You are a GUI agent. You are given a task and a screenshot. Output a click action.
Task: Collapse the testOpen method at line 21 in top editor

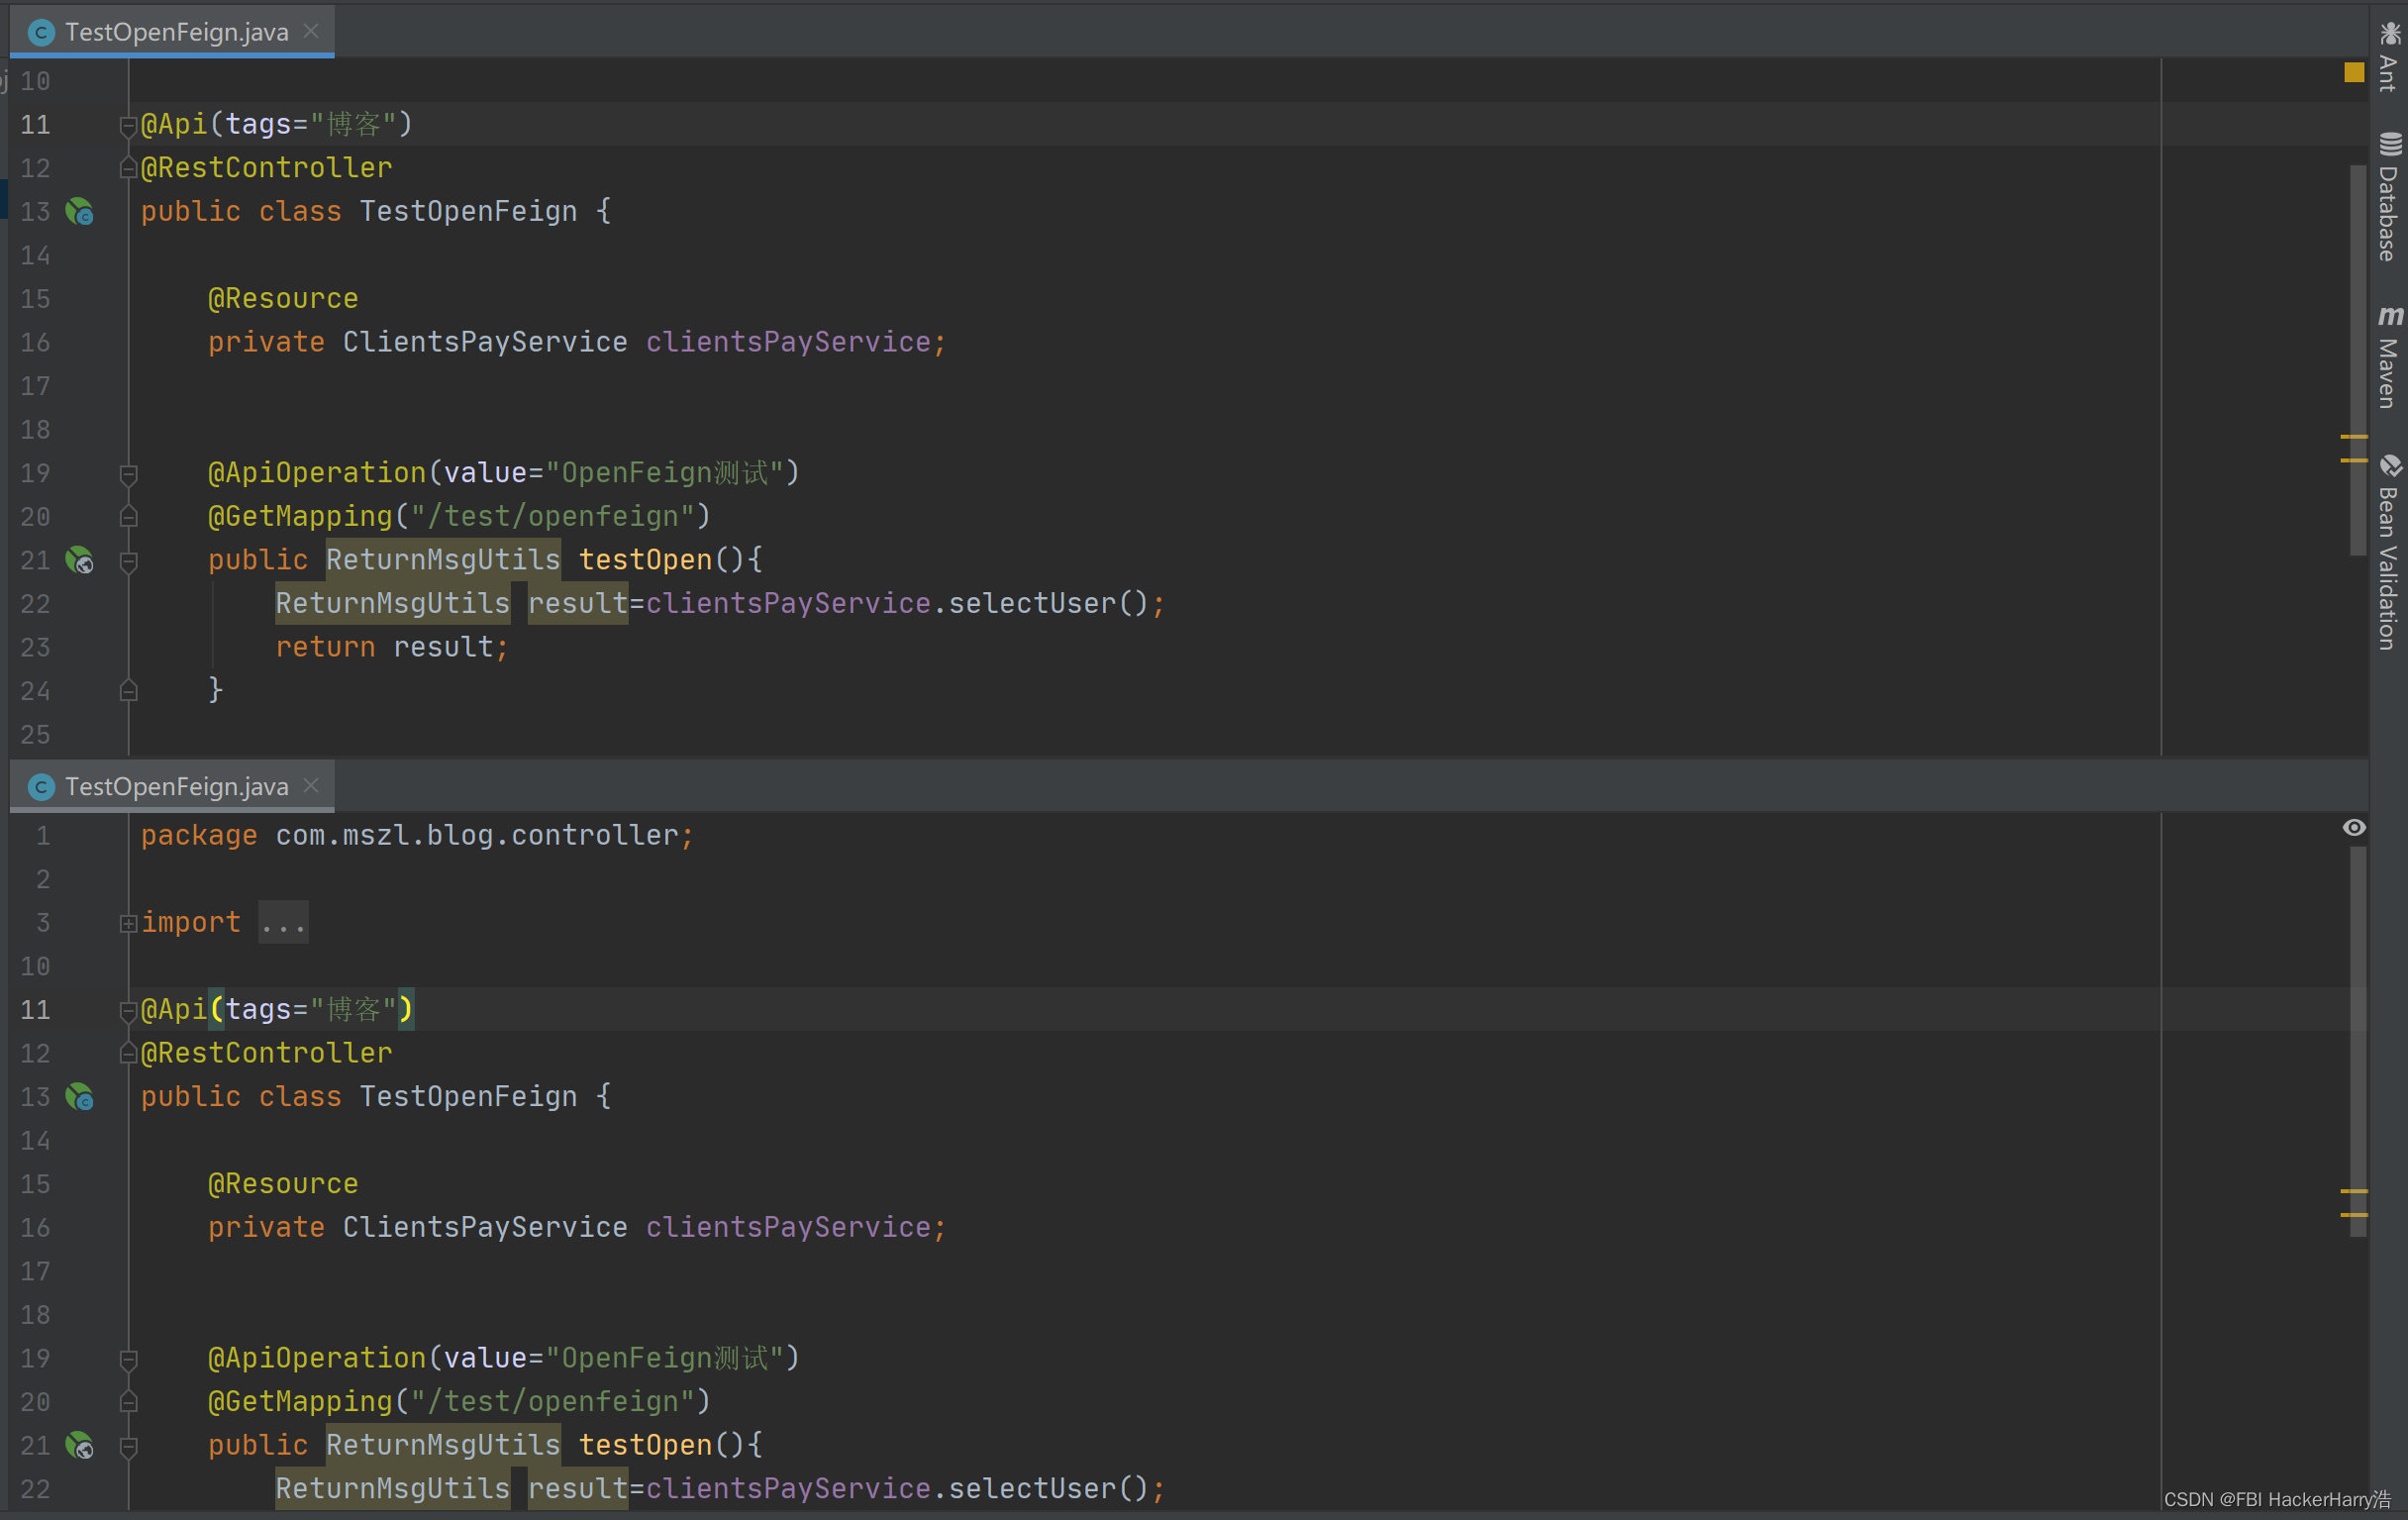(128, 561)
